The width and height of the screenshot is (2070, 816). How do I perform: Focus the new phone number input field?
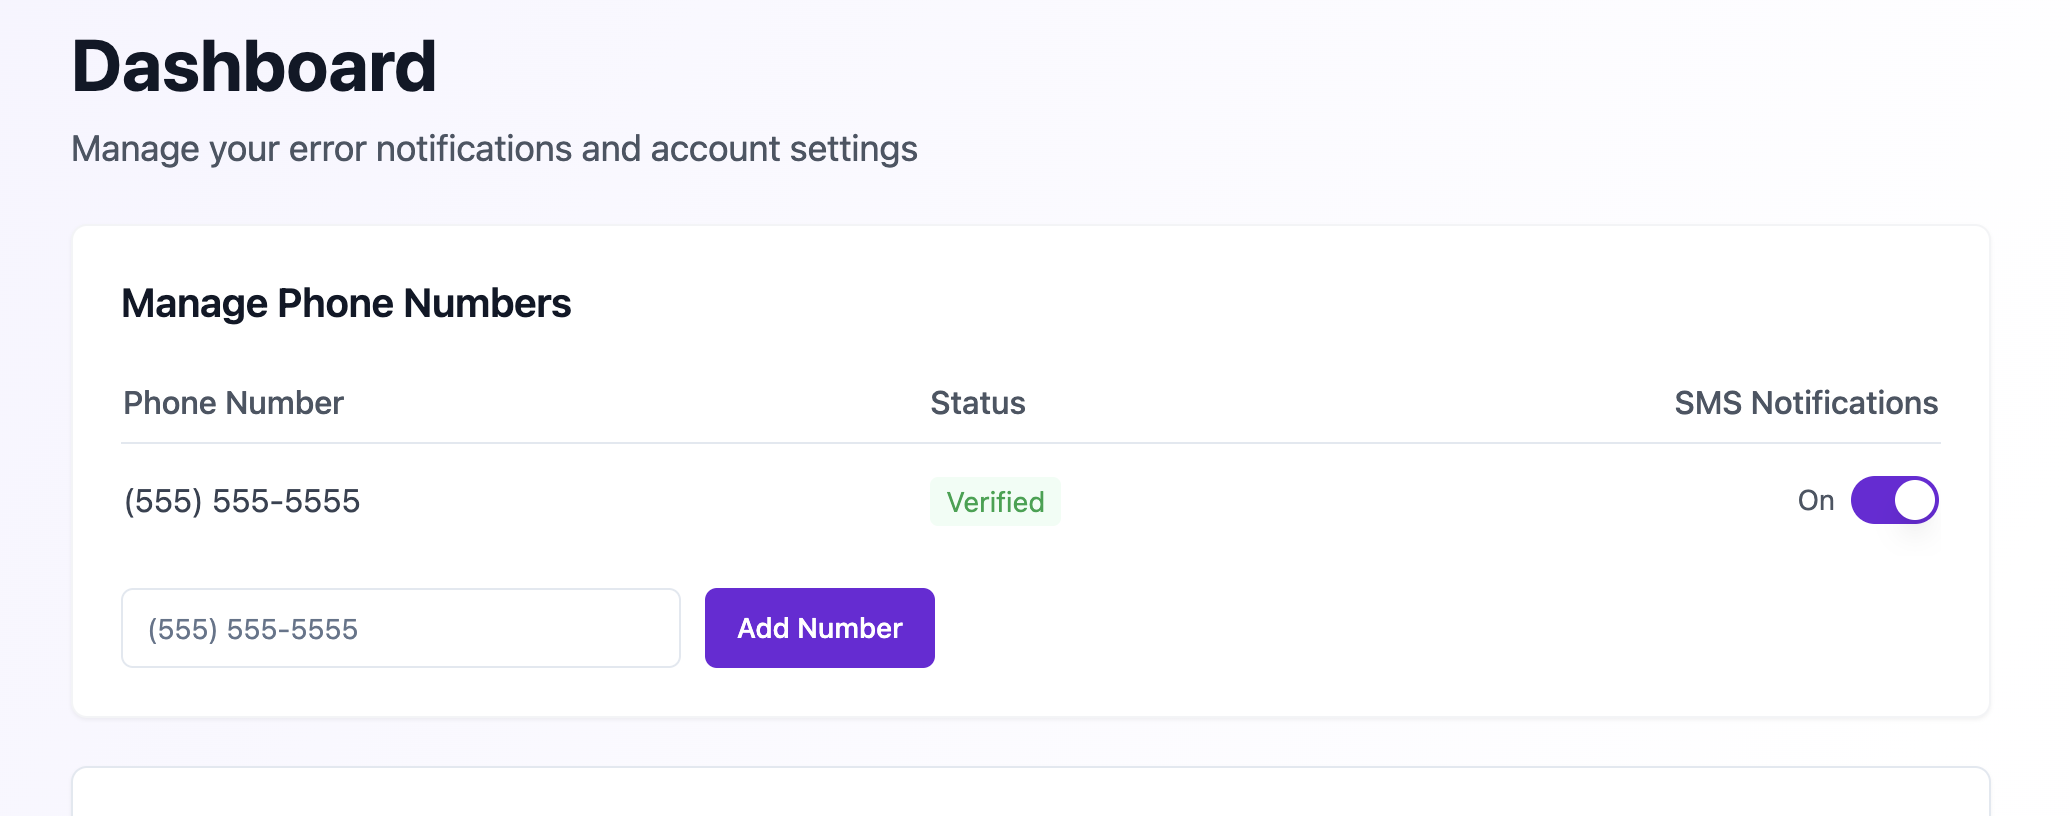(401, 628)
